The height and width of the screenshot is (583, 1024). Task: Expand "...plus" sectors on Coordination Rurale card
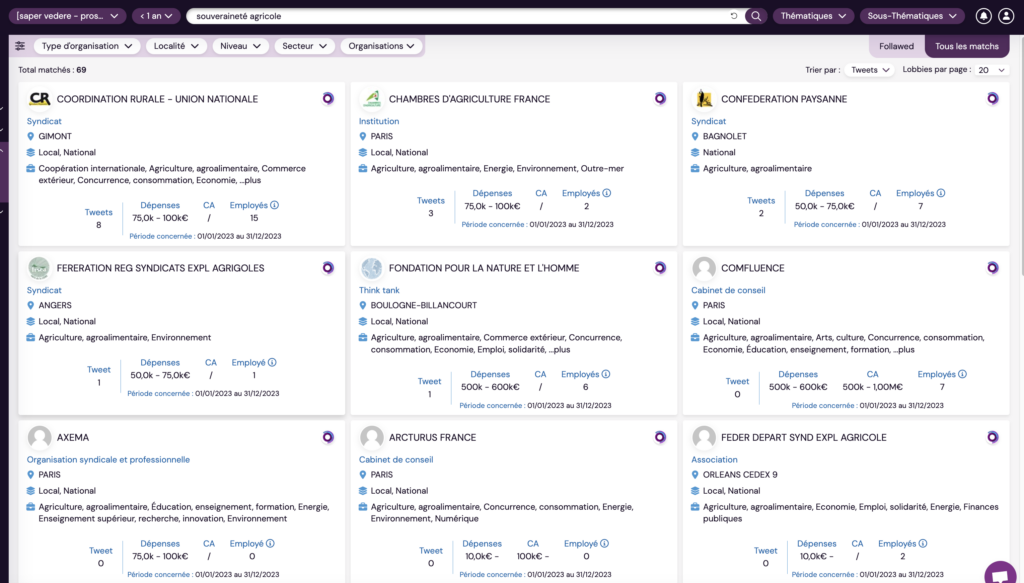252,180
